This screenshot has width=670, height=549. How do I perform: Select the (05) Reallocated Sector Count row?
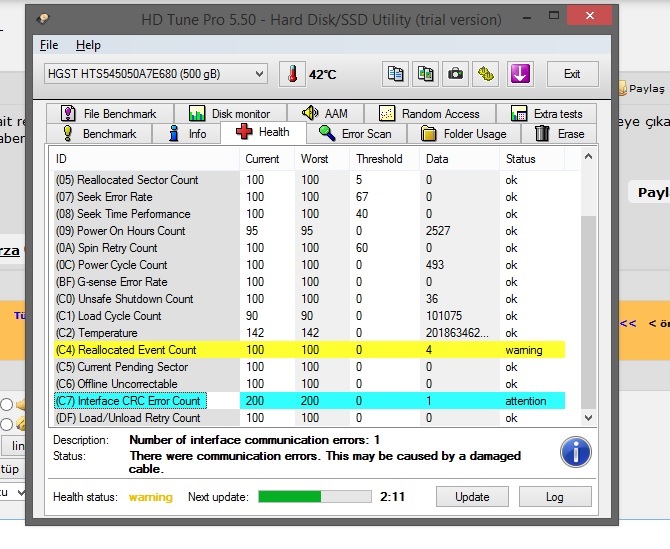(310, 180)
